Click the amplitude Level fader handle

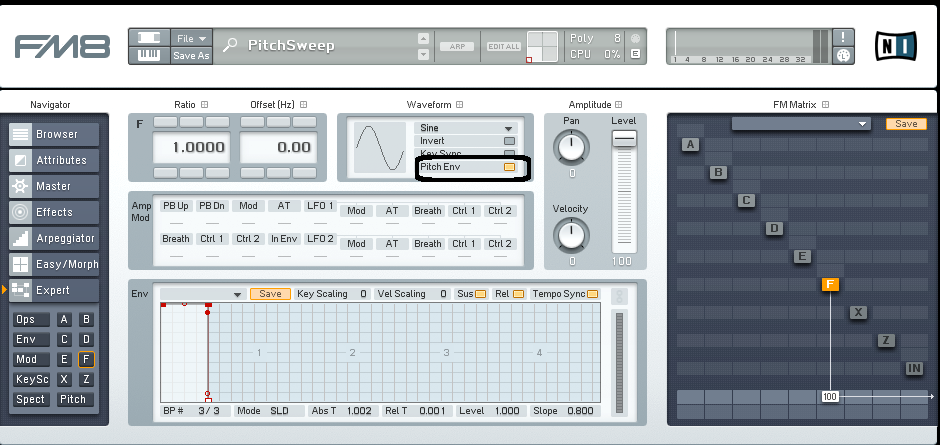coord(624,139)
